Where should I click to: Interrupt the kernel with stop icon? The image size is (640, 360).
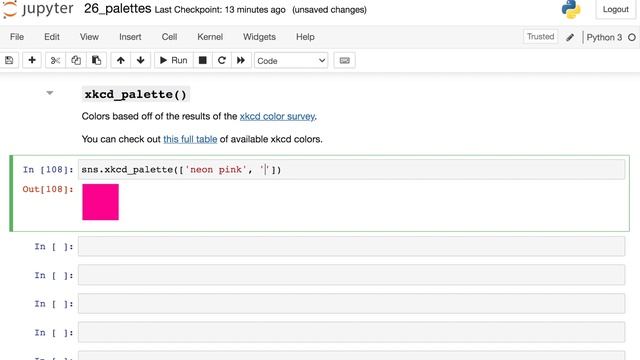[202, 60]
